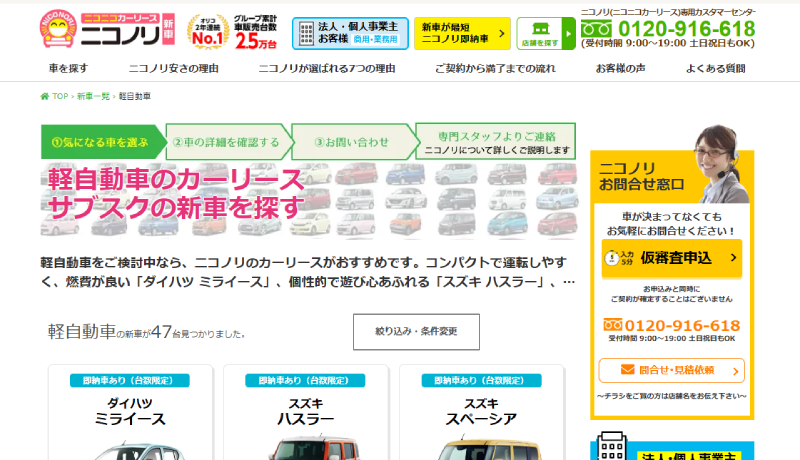The height and width of the screenshot is (460, 800).
Task: Open the 法人・個人事業主 お客様 banner
Action: (350, 33)
